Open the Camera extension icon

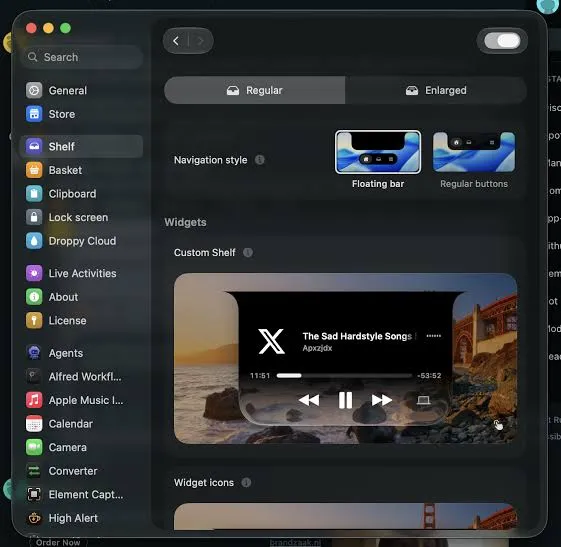click(x=34, y=447)
